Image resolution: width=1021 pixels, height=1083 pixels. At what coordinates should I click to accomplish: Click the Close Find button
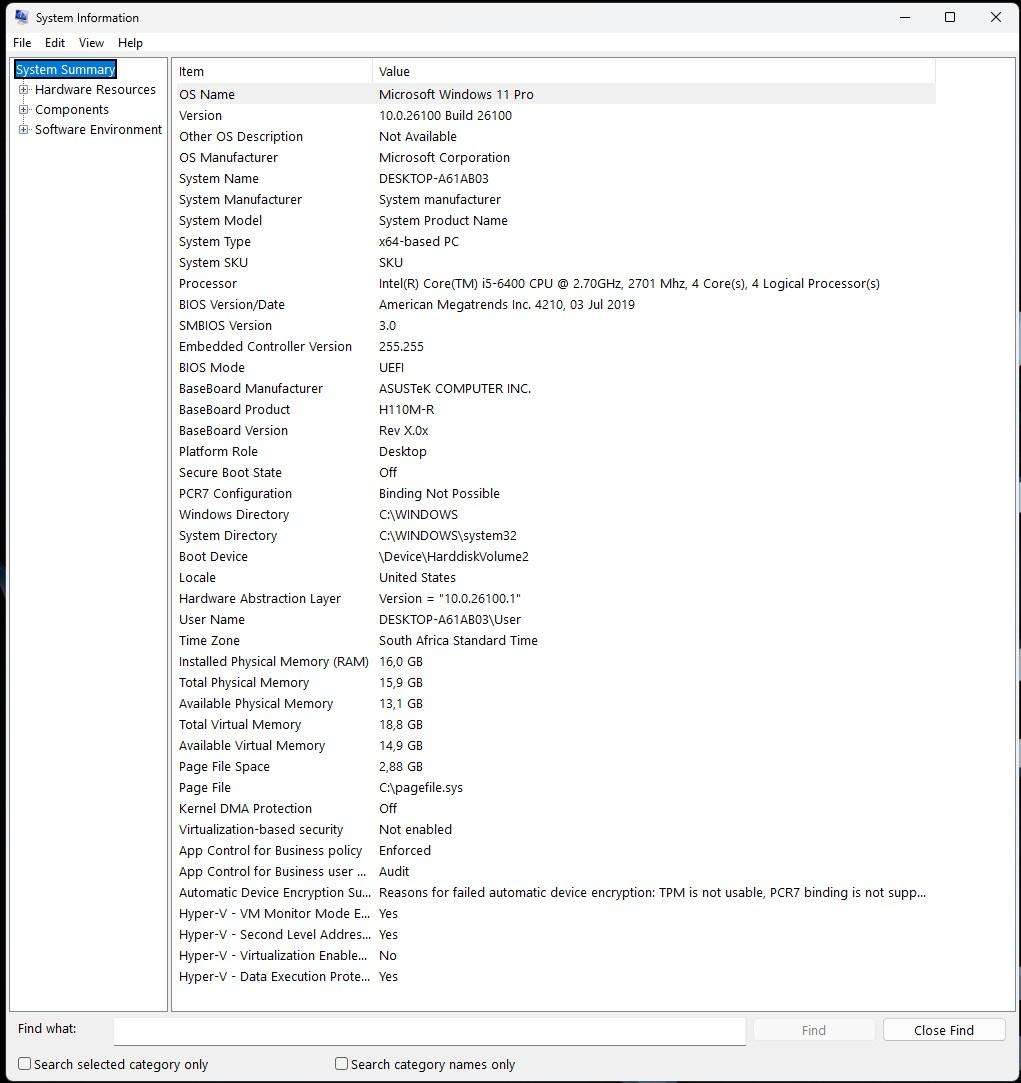click(x=943, y=1030)
